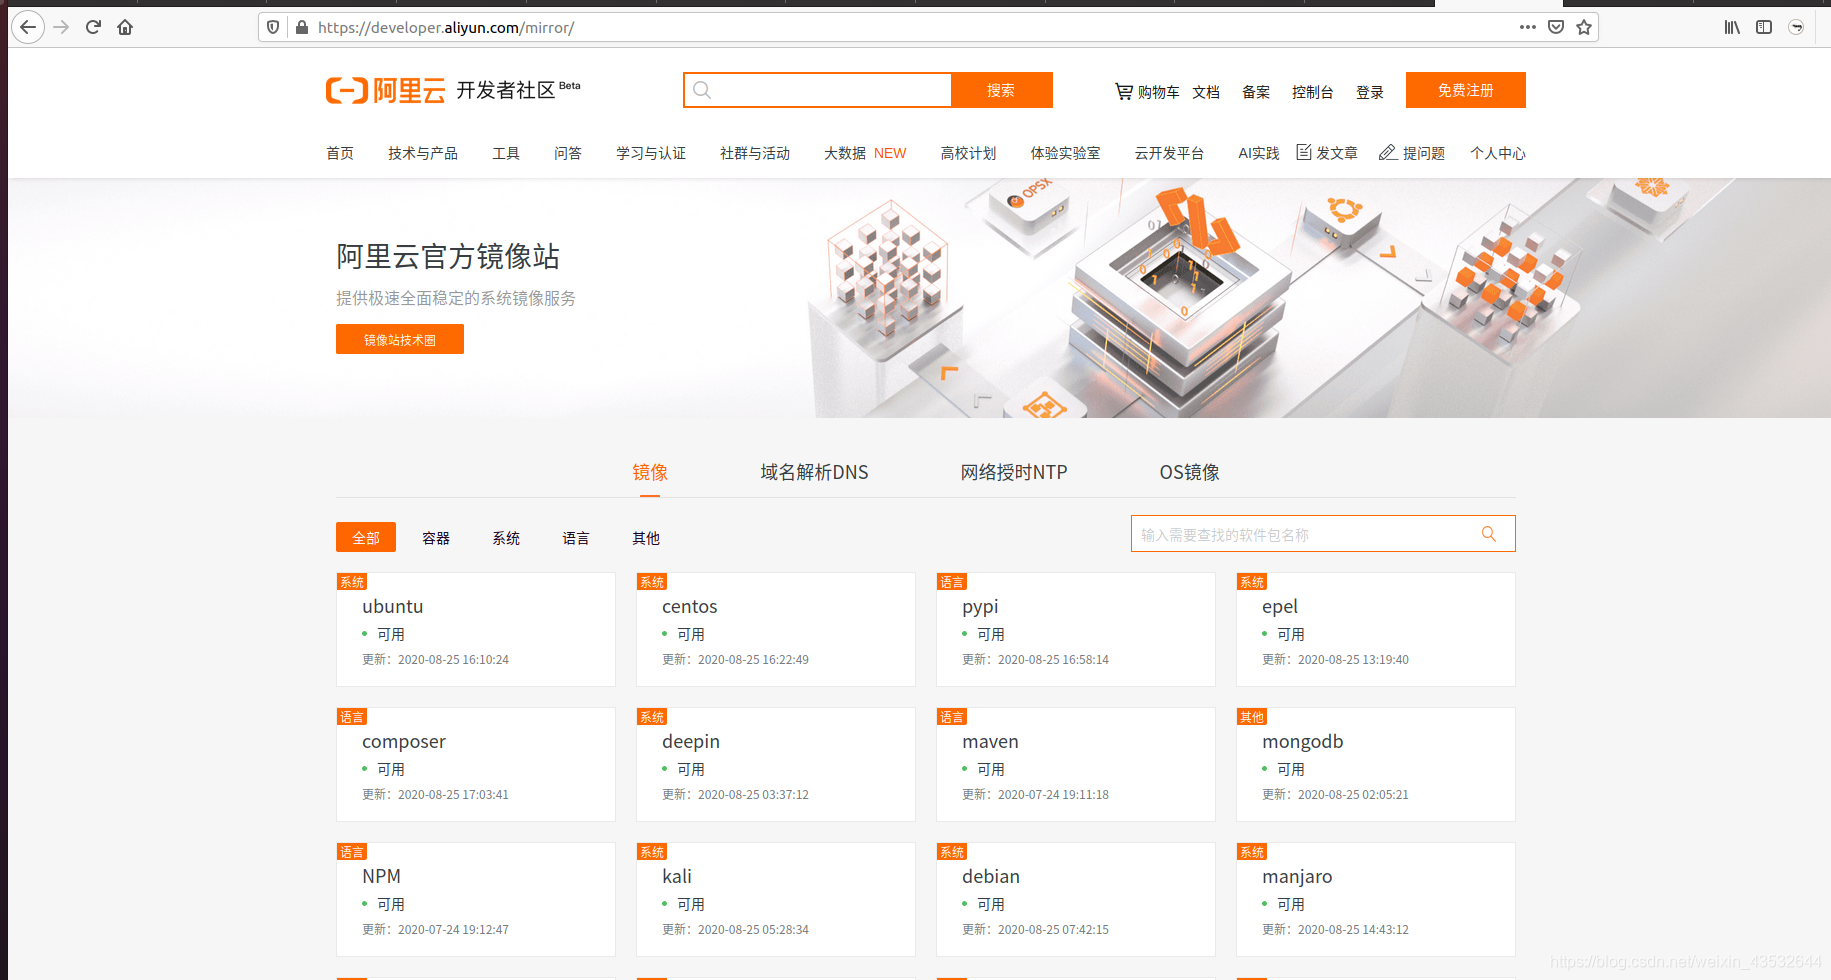Image resolution: width=1831 pixels, height=980 pixels.
Task: Click magnifier icon in software search box
Action: [1489, 534]
